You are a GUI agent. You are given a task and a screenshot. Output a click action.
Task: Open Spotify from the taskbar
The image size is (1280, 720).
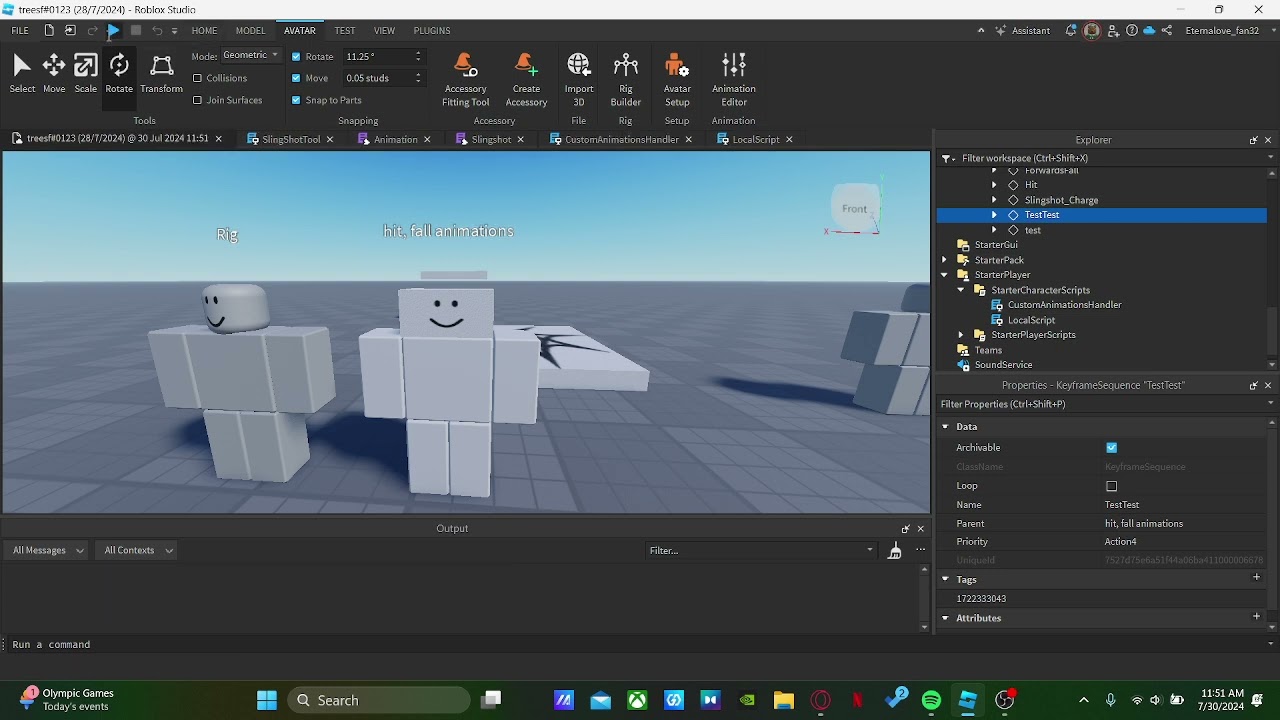point(933,700)
